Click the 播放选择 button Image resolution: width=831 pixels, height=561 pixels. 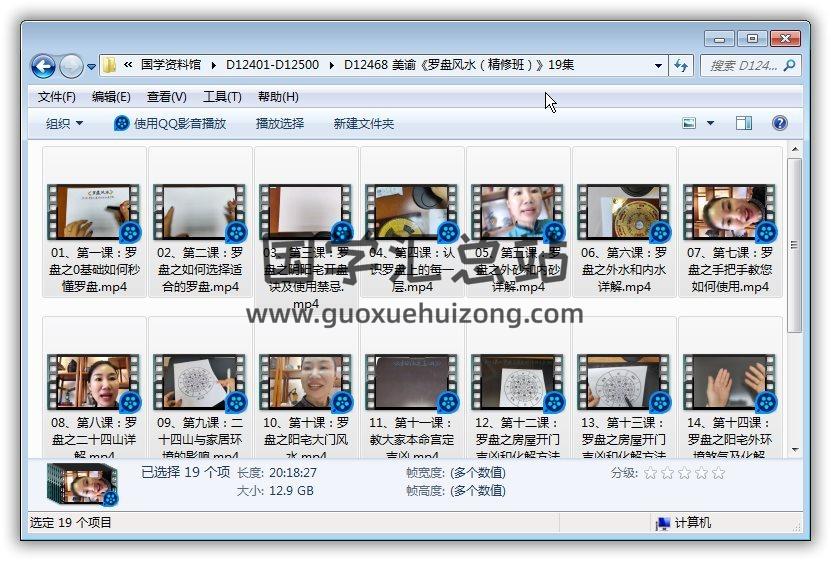click(279, 123)
